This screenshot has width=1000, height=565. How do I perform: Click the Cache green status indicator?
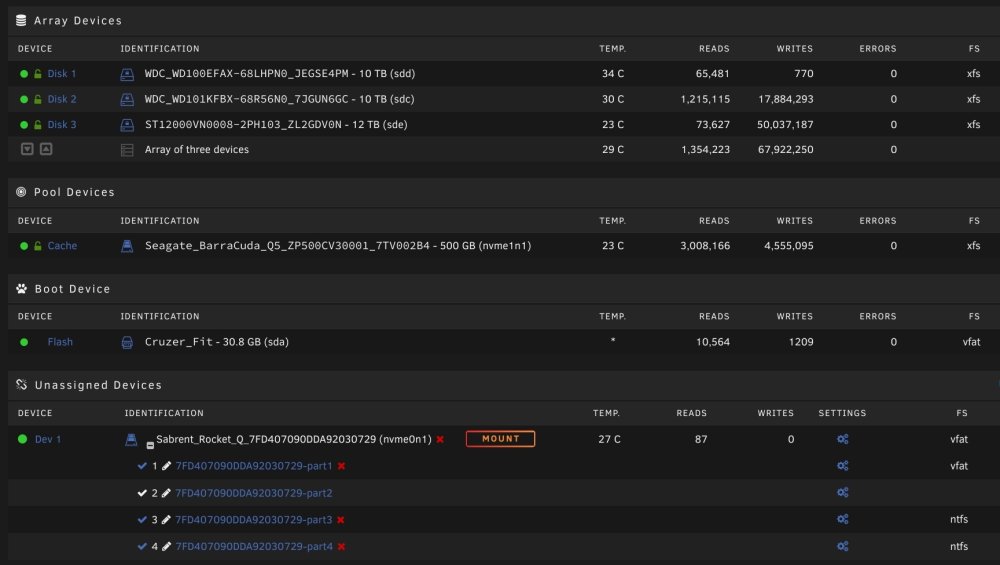click(24, 246)
